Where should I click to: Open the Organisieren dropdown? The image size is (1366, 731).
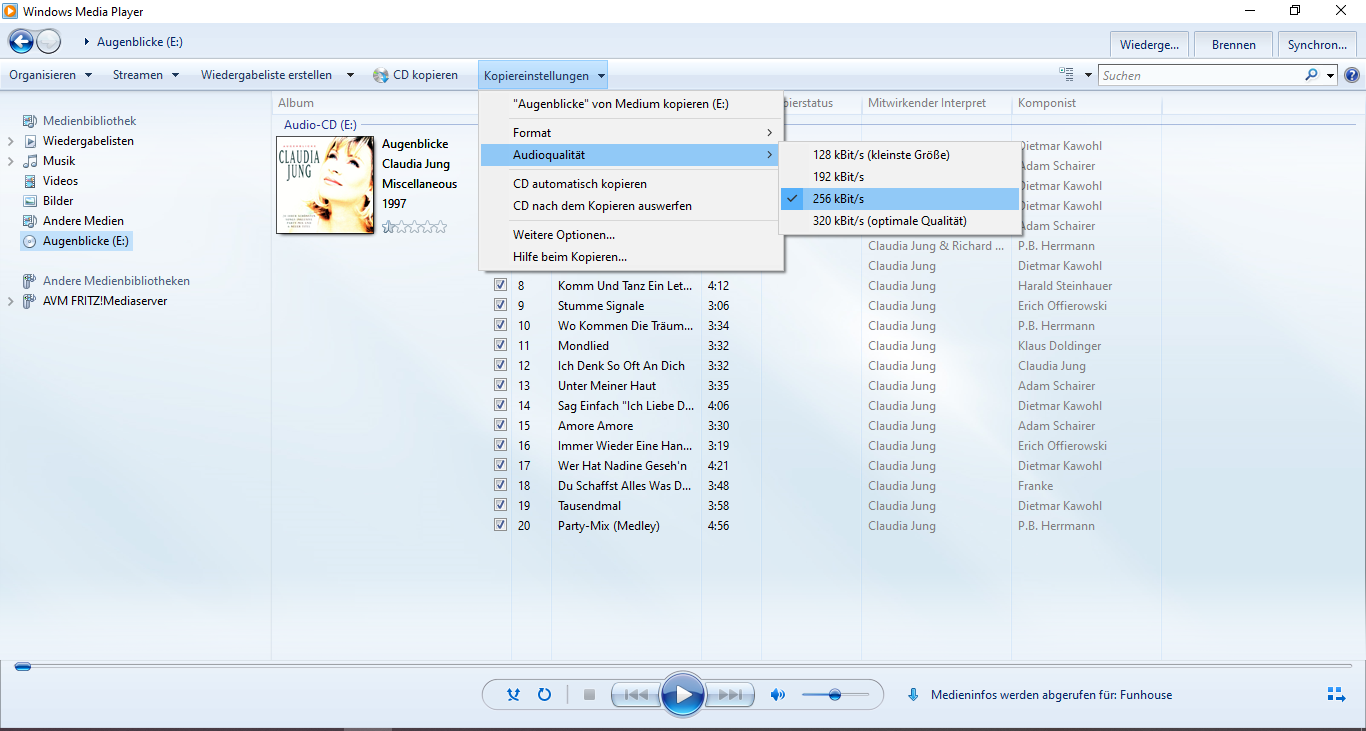click(50, 75)
